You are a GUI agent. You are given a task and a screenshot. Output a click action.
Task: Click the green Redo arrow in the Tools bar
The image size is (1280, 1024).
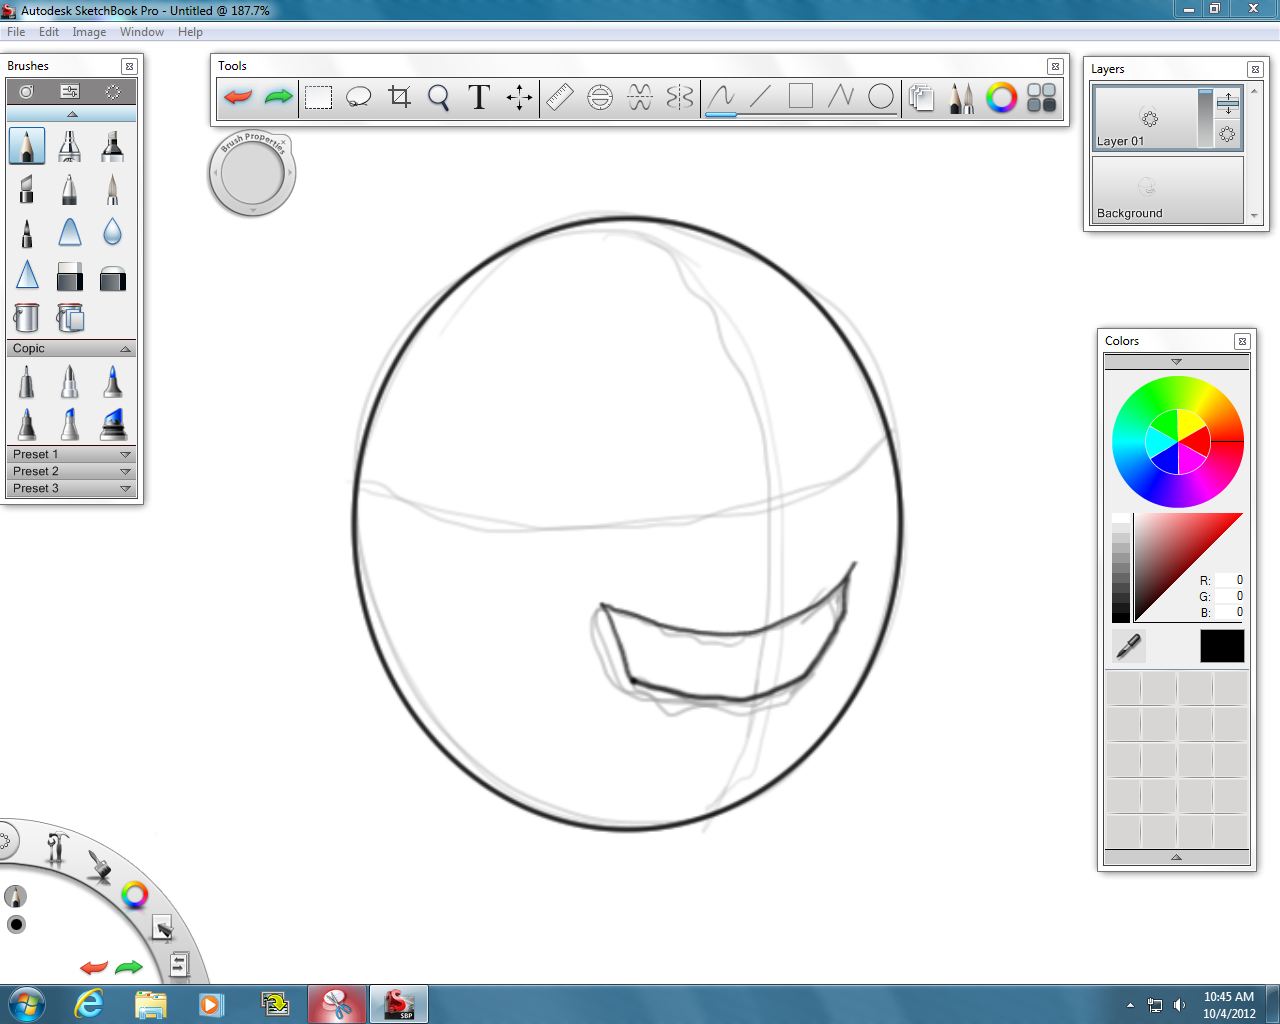278,97
